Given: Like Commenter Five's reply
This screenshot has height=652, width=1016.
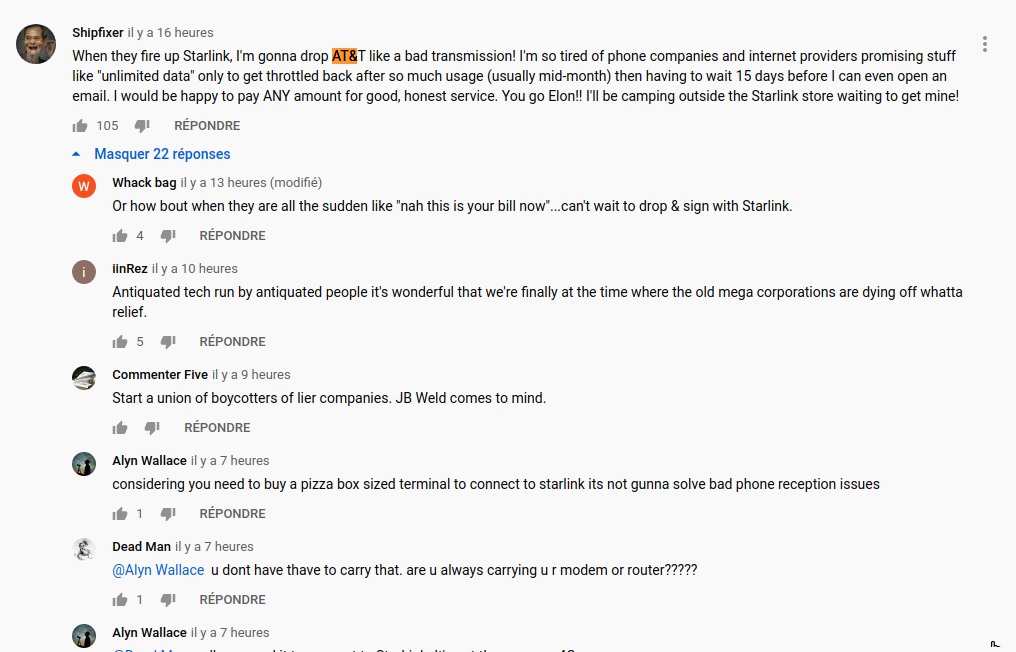Looking at the screenshot, I should (x=120, y=428).
